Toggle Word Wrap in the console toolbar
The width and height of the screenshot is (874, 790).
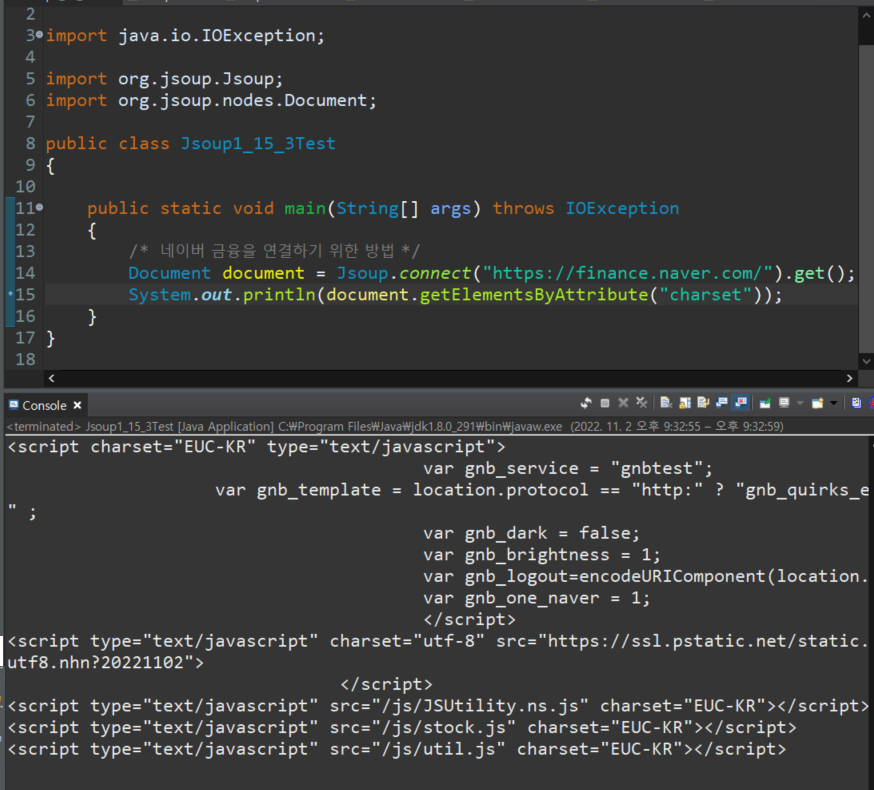click(x=703, y=403)
